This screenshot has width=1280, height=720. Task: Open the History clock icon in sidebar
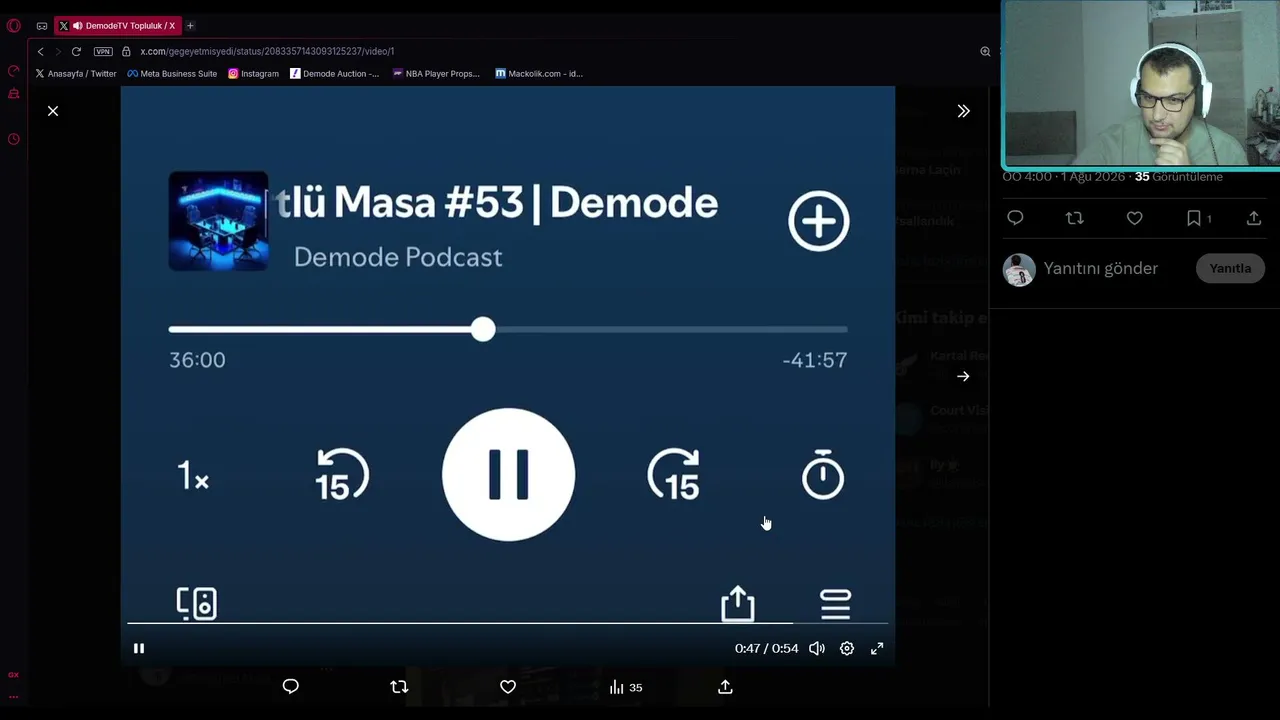point(14,139)
